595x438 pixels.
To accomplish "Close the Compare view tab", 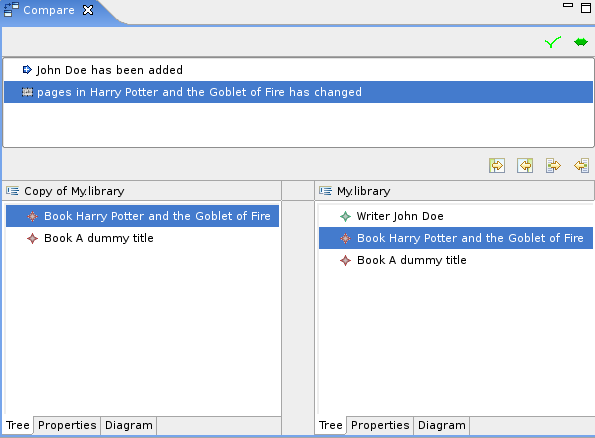I will click(x=88, y=10).
